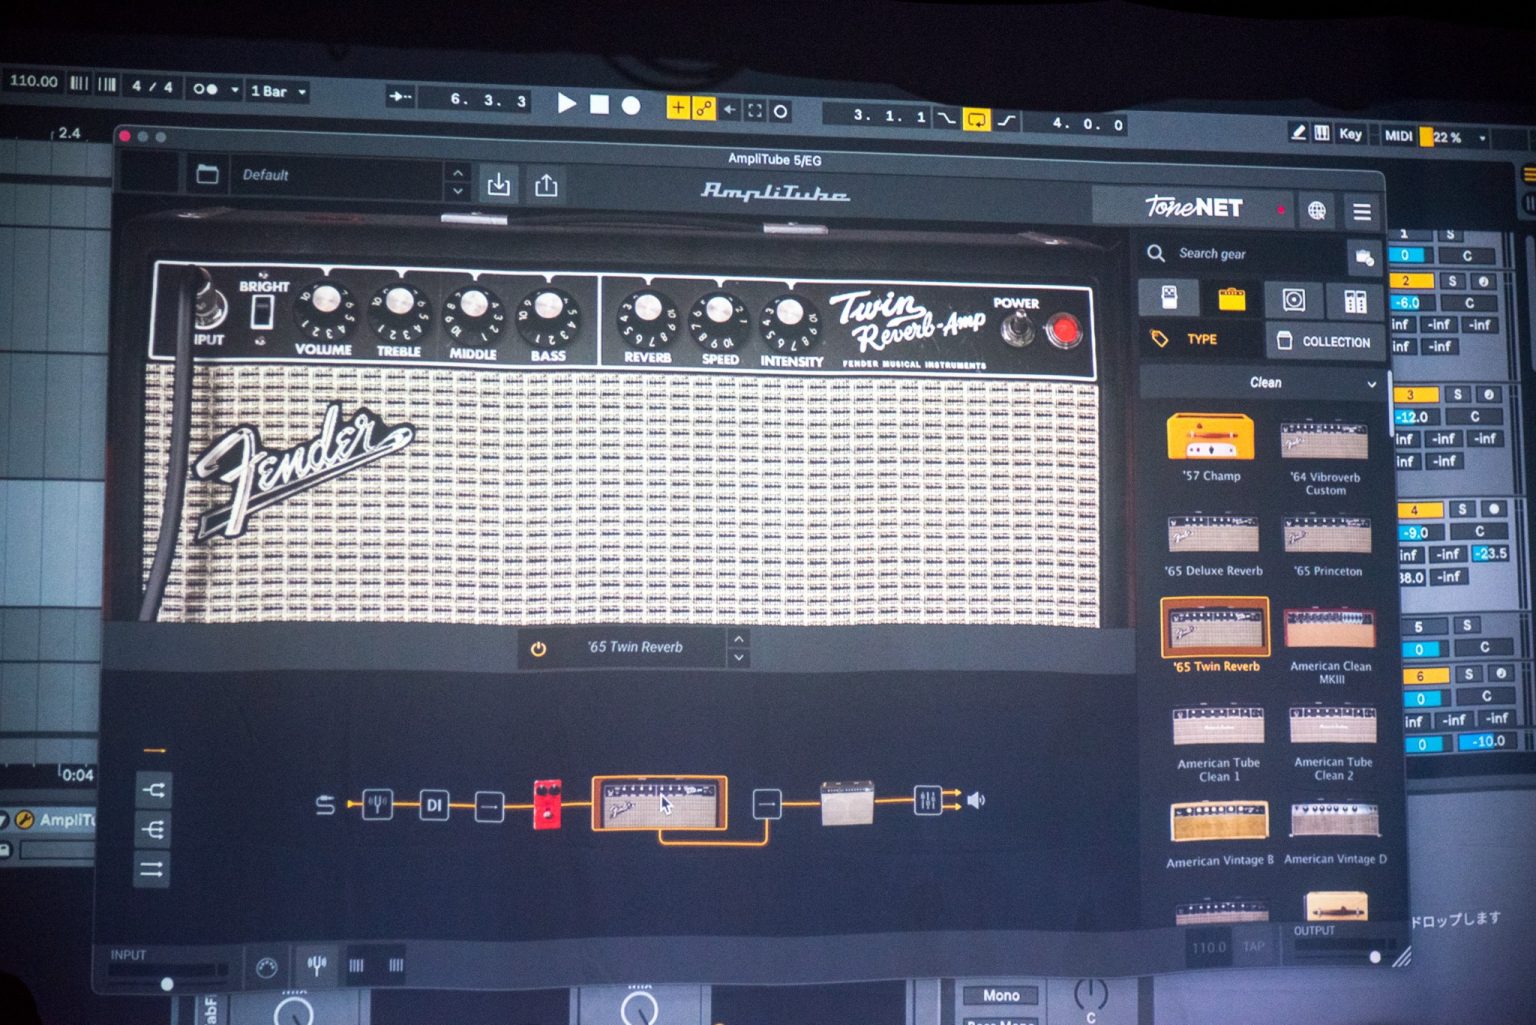Viewport: 1536px width, 1025px height.
Task: Open the Default preset name dropdown
Action: (338, 176)
